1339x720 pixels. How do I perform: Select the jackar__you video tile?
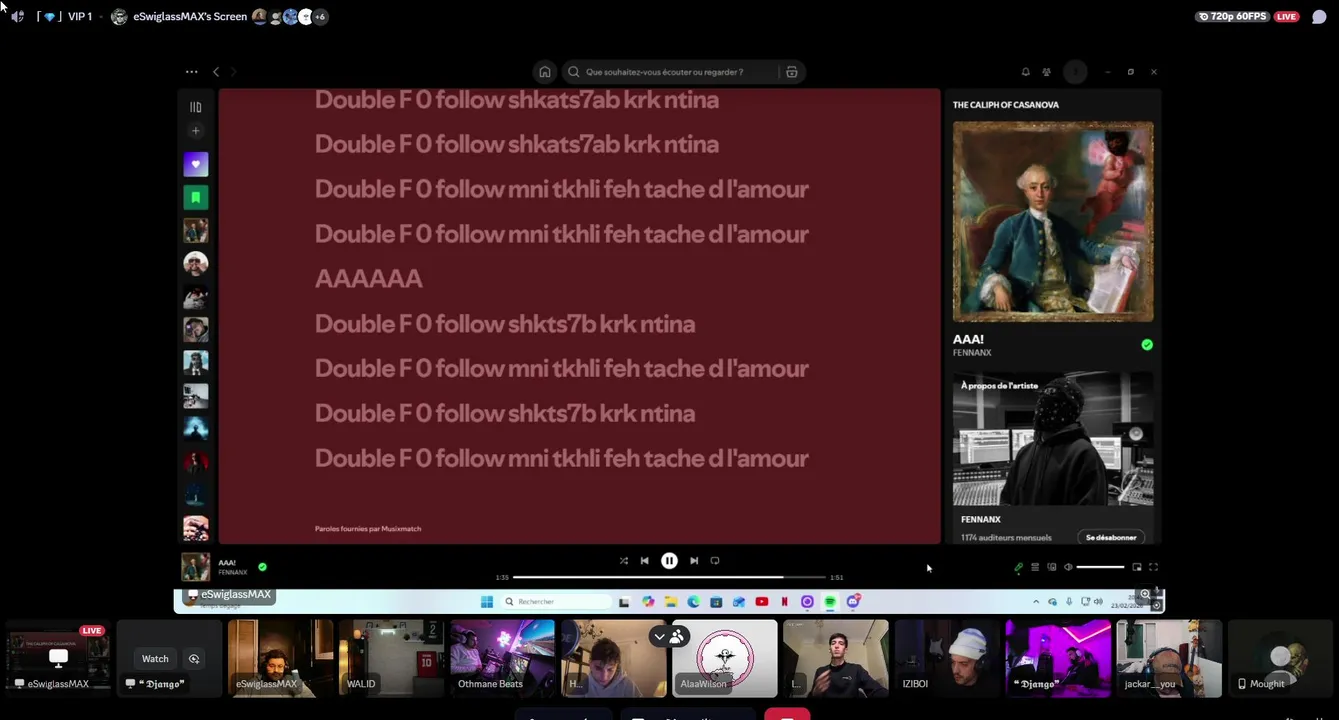[1169, 658]
